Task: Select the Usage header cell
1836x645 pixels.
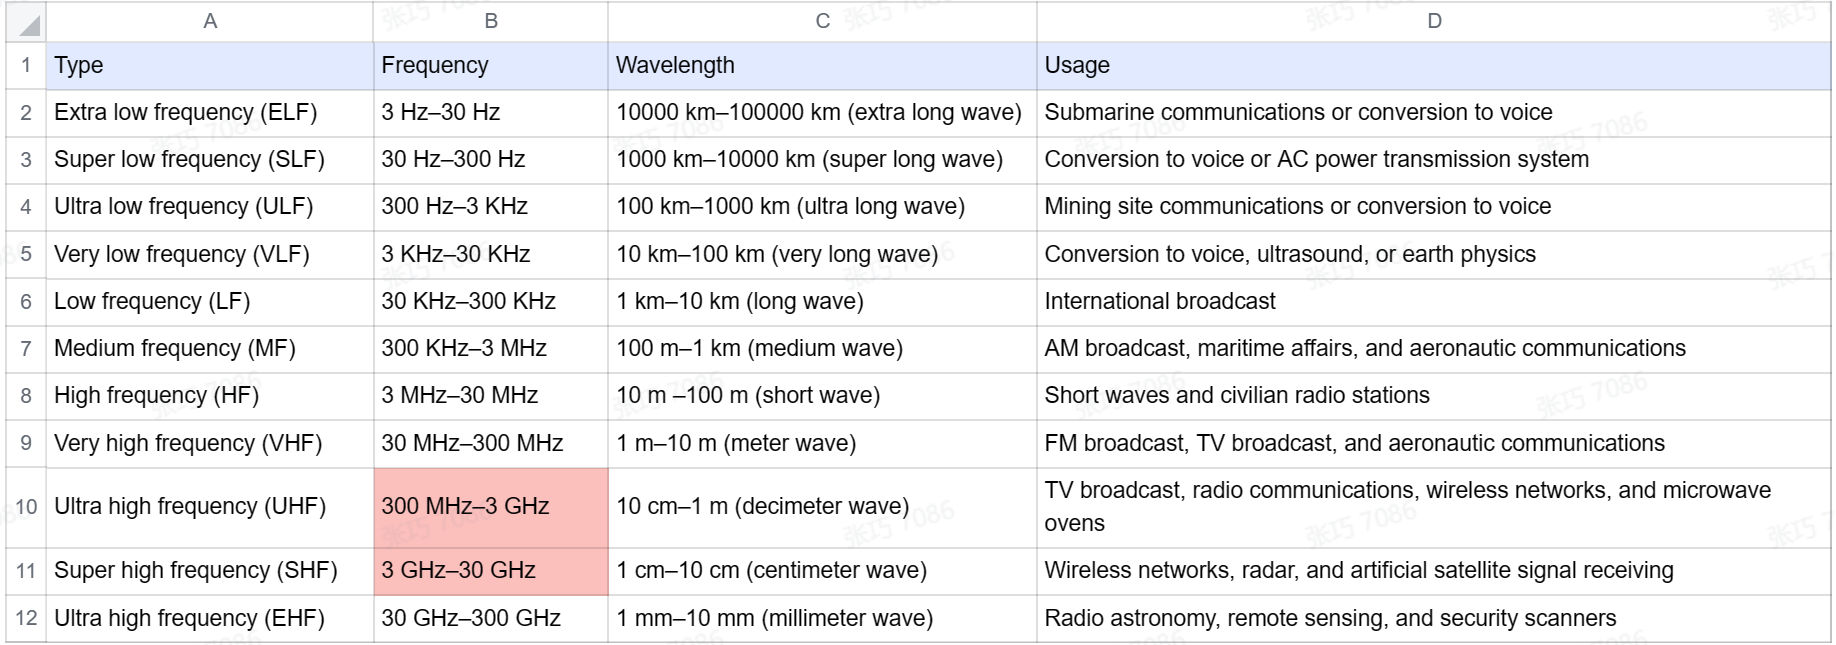Action: point(1434,66)
